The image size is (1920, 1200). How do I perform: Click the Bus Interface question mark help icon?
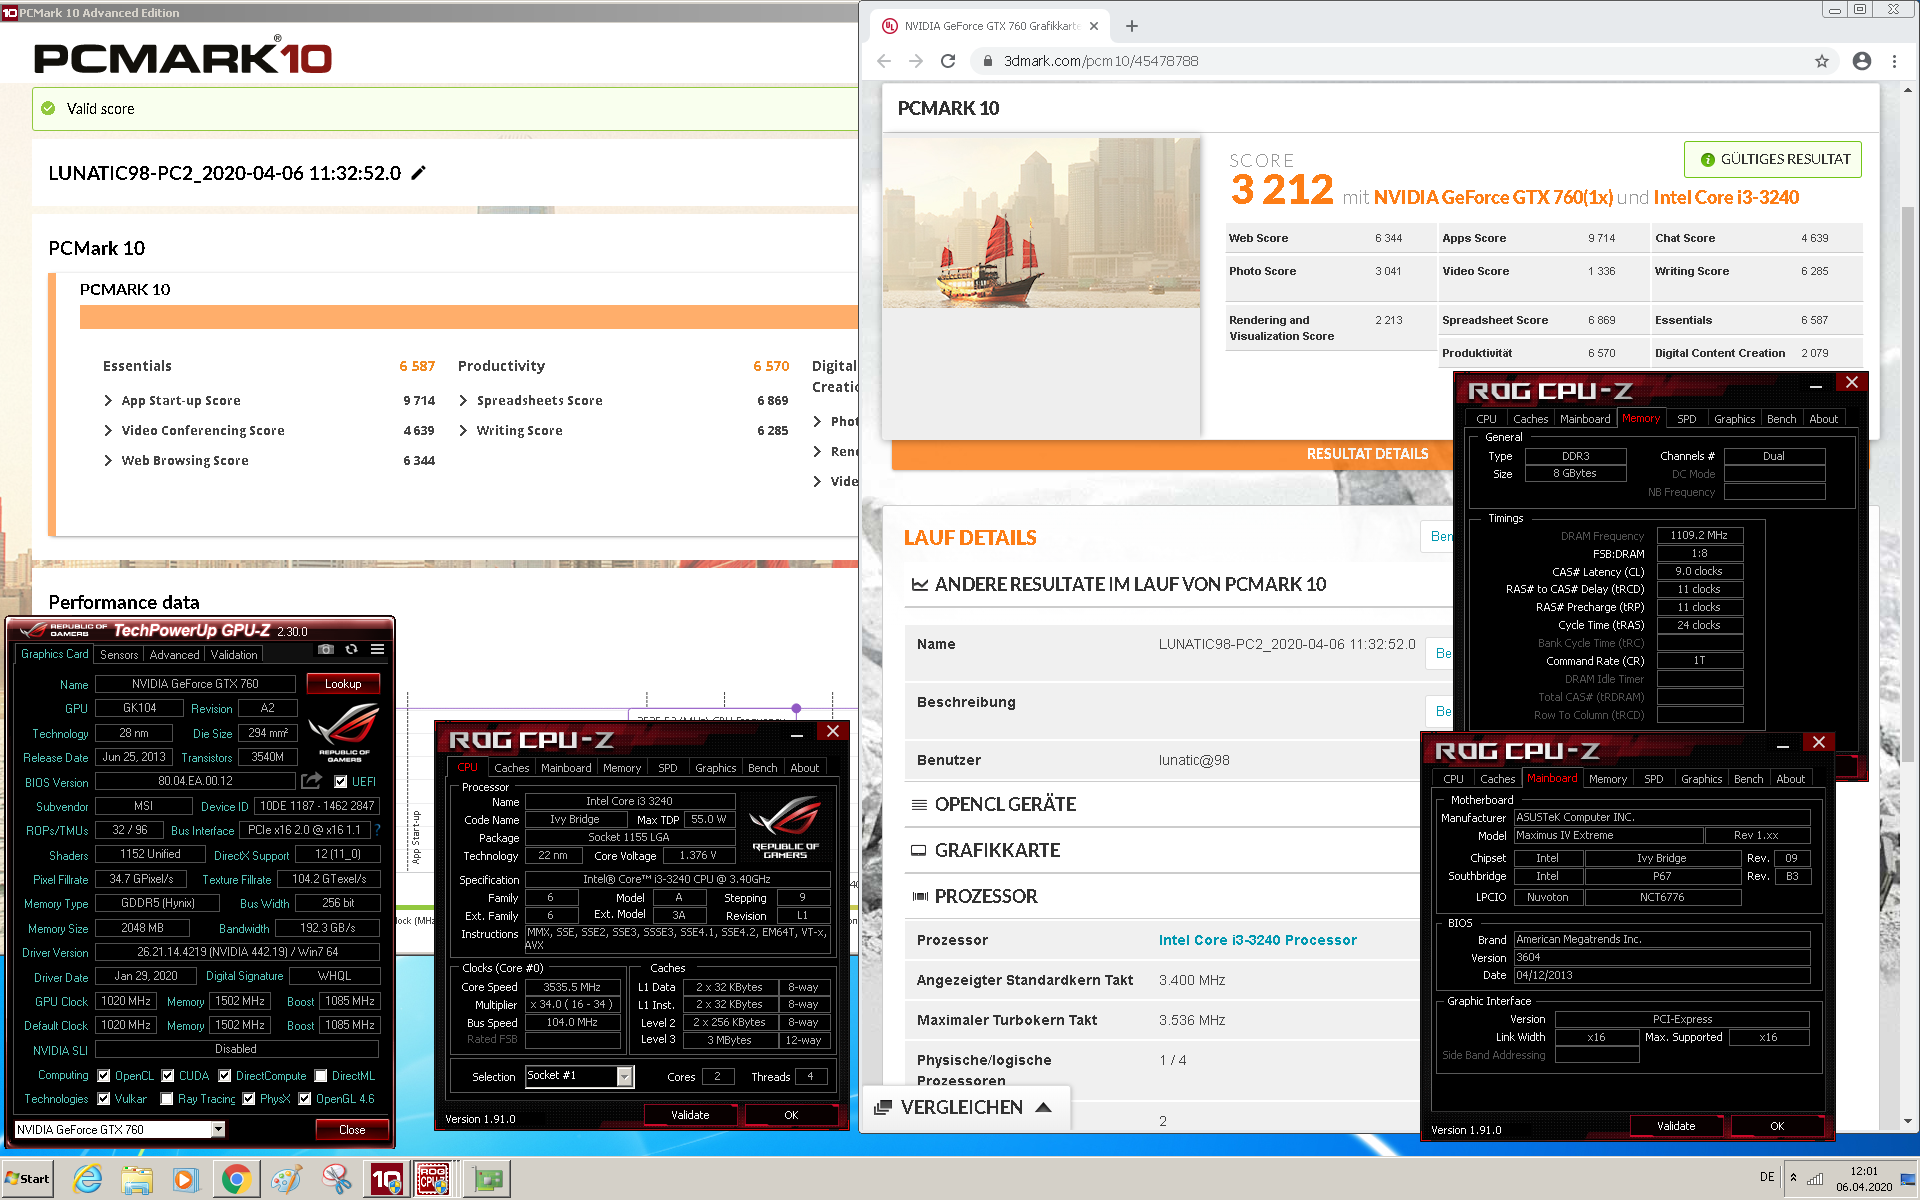click(x=377, y=830)
